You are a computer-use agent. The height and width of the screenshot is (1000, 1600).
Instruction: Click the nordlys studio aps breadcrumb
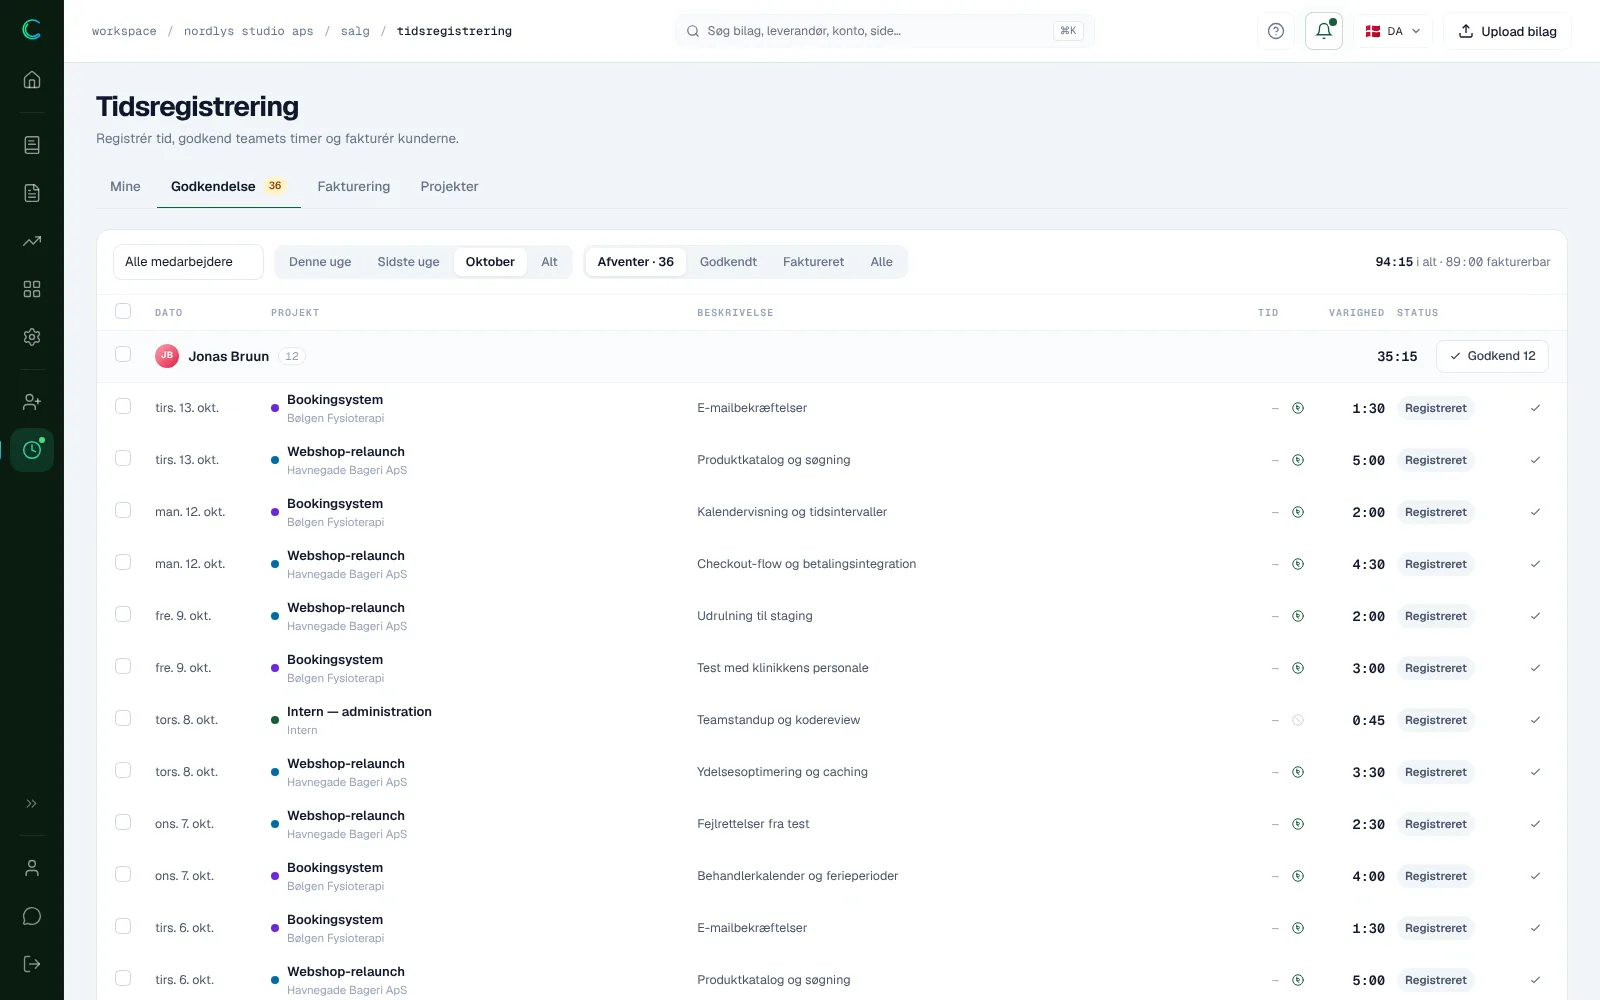tap(248, 31)
